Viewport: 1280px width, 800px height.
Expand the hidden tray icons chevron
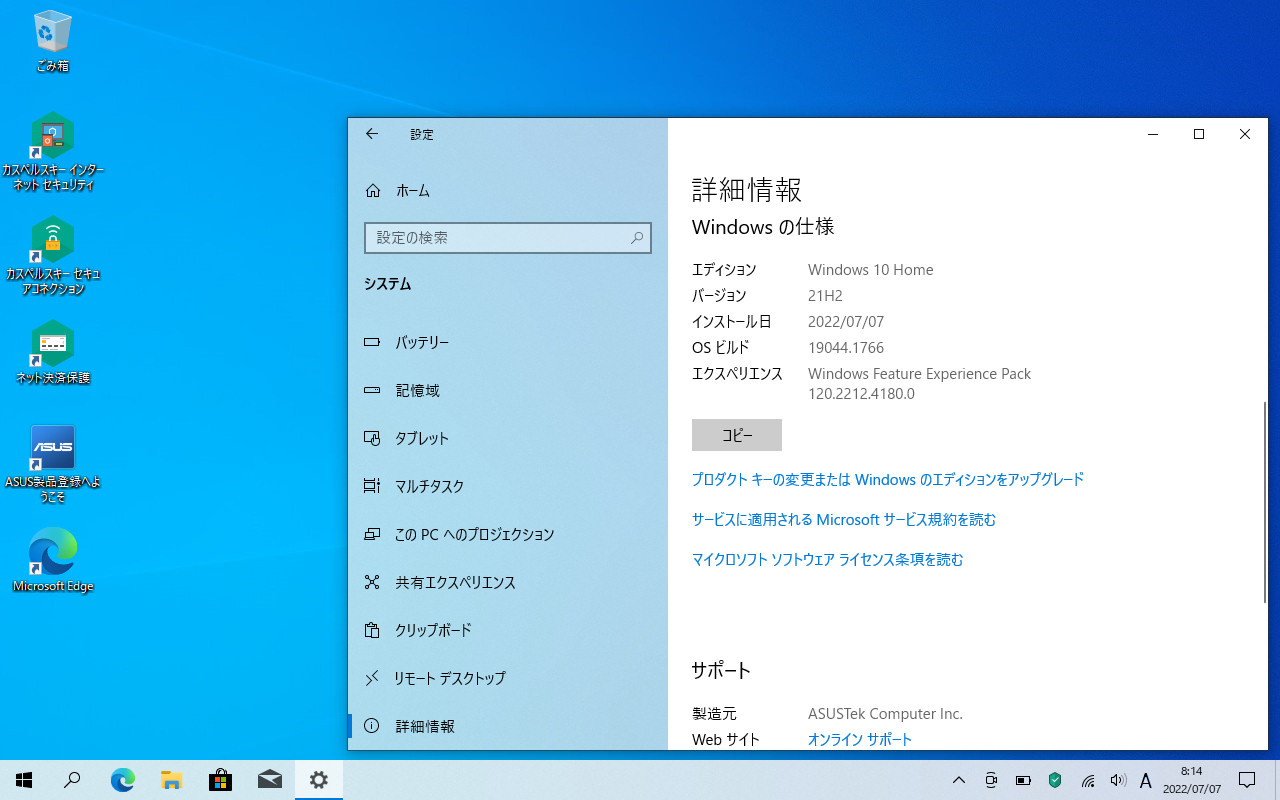(958, 780)
